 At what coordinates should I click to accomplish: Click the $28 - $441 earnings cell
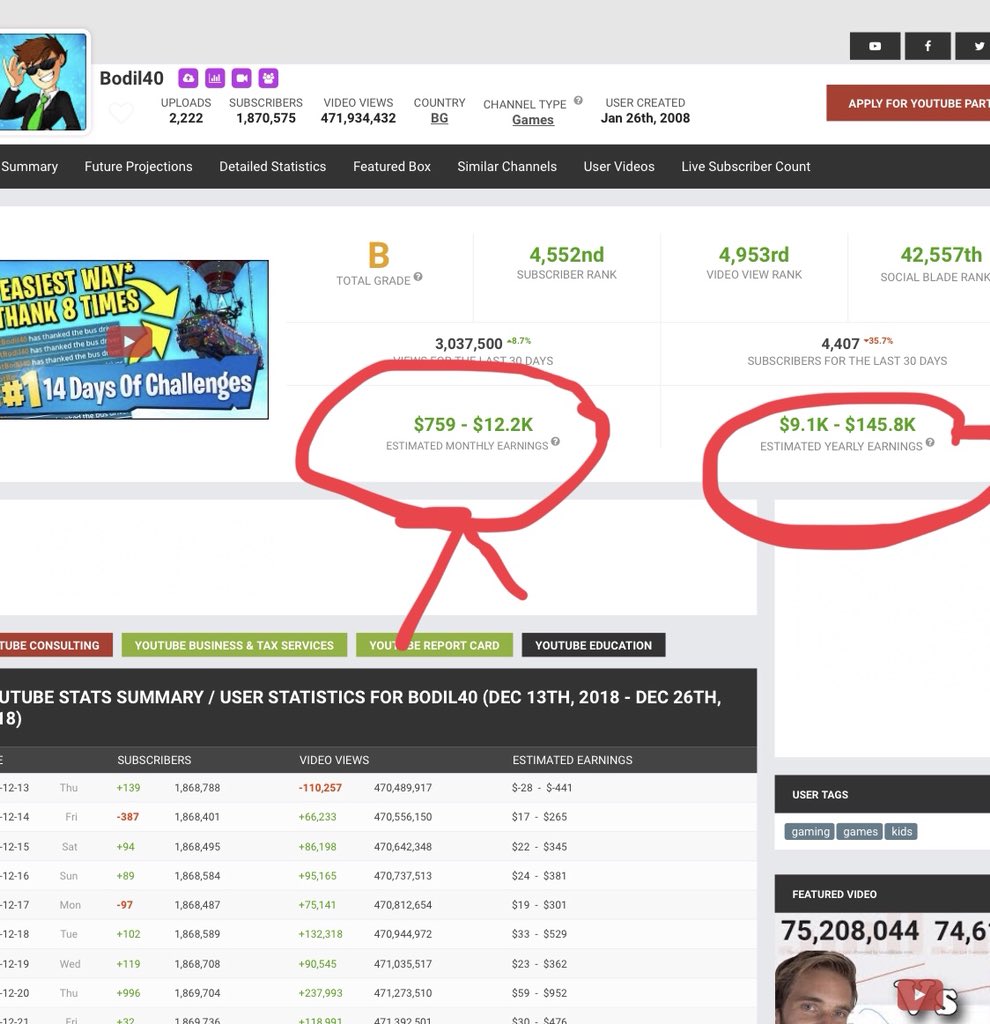click(541, 788)
